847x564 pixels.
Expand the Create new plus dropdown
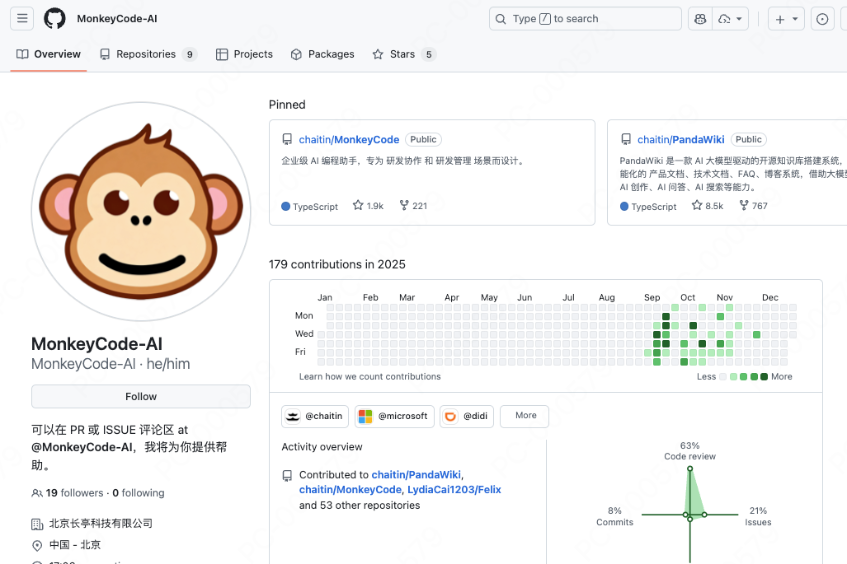pyautogui.click(x=786, y=19)
